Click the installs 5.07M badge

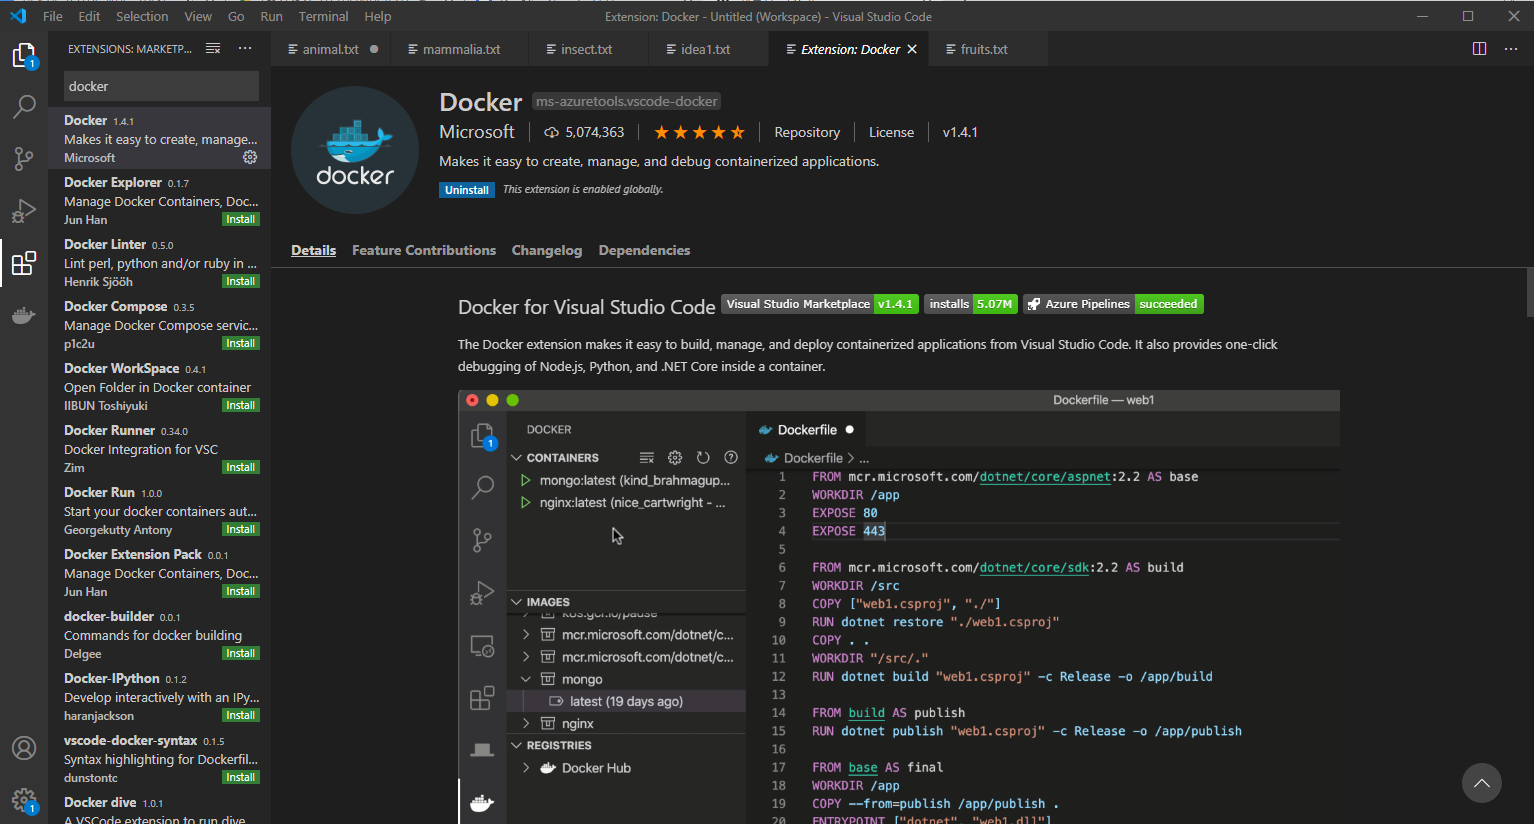pyautogui.click(x=970, y=304)
